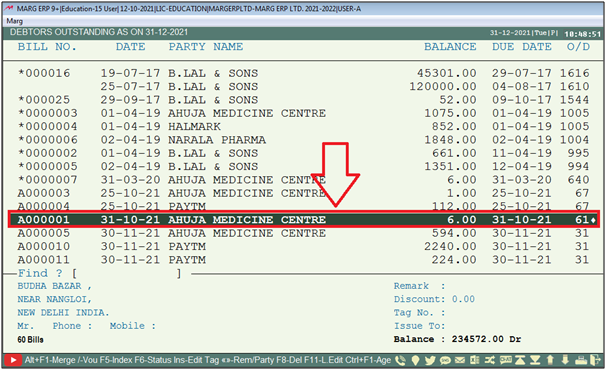The height and width of the screenshot is (370, 607).
Task: Select bill A000005 row
Action: pyautogui.click(x=304, y=233)
